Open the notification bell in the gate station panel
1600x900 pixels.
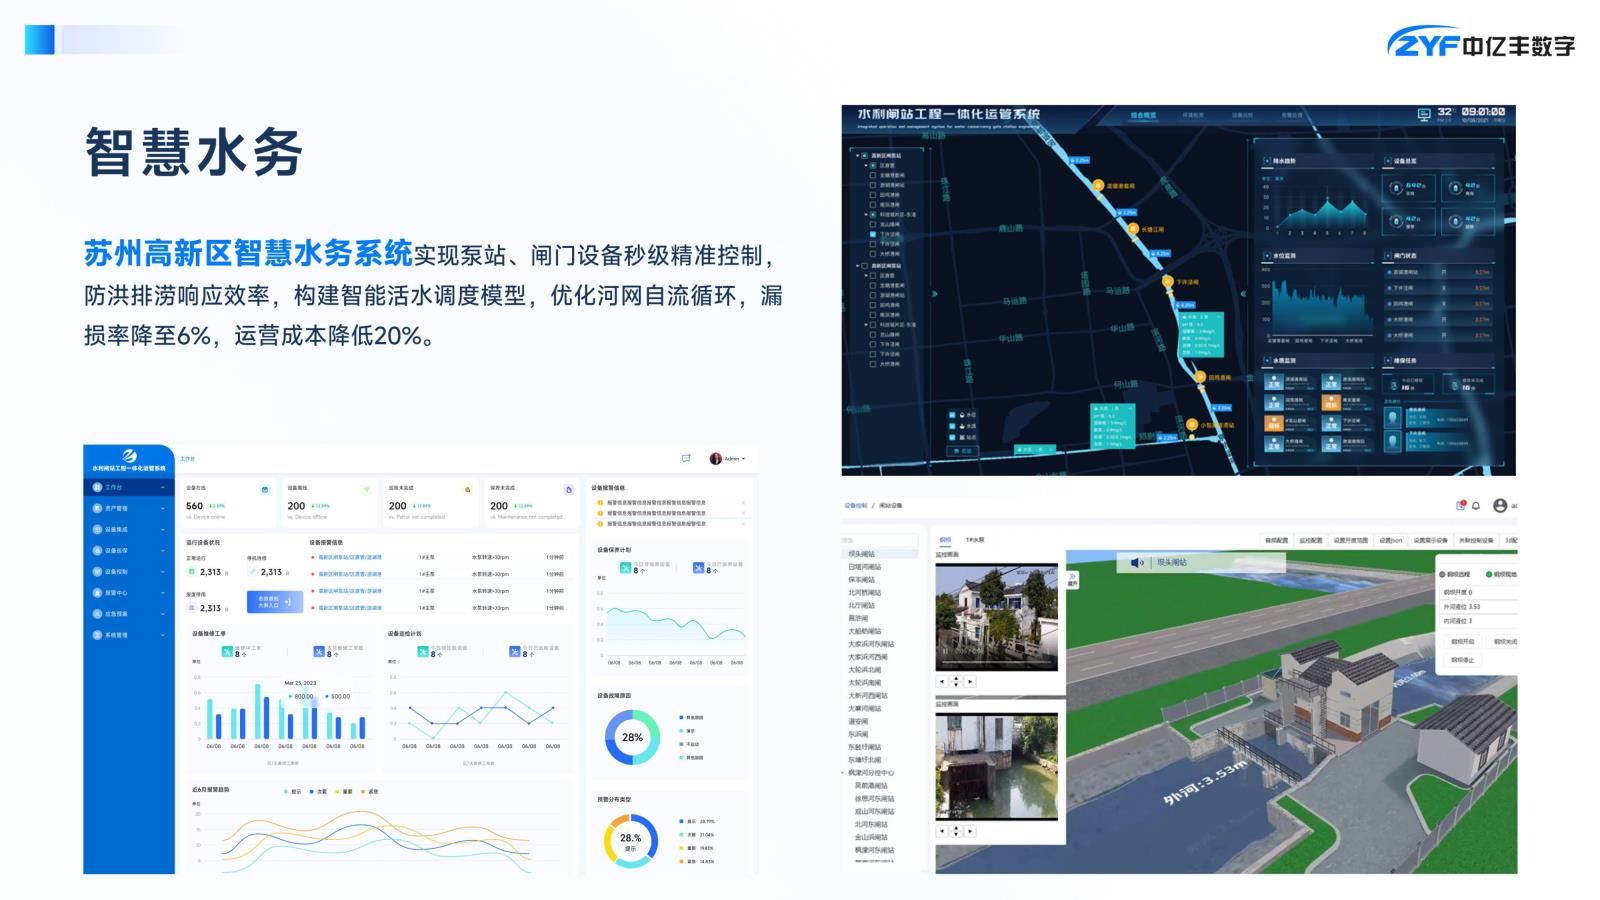(1476, 506)
